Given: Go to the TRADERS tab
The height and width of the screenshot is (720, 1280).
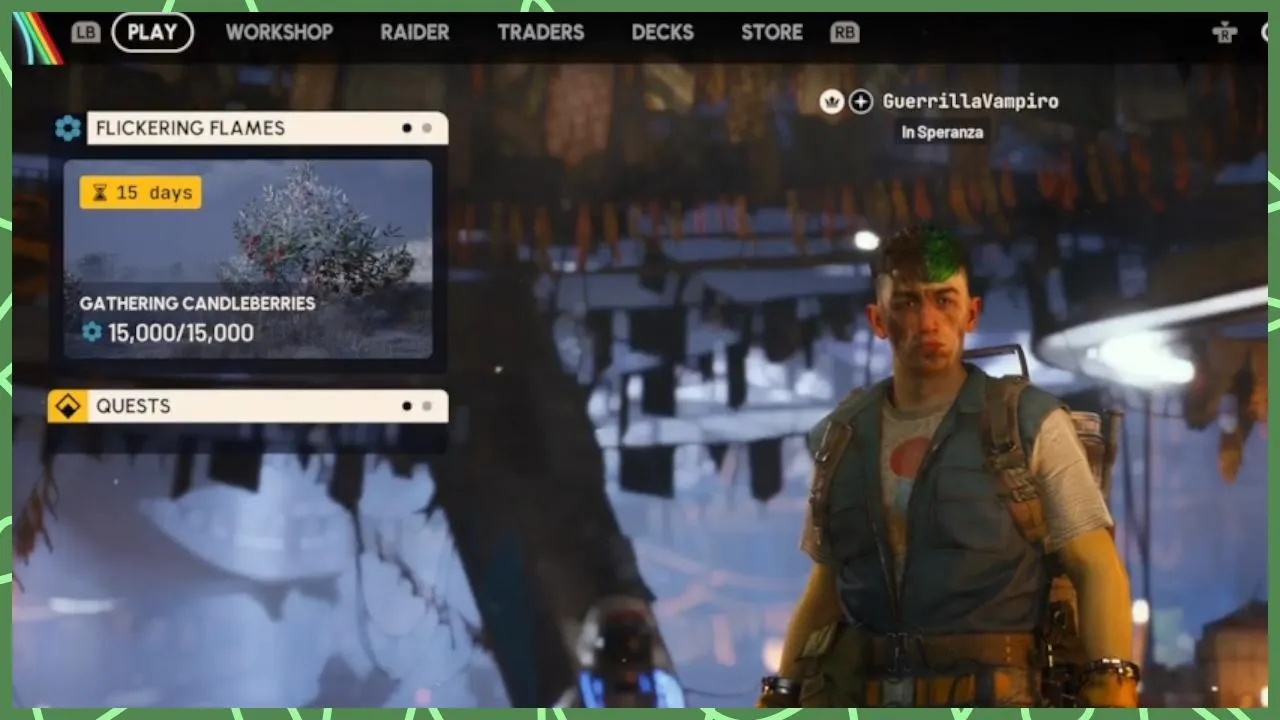Looking at the screenshot, I should point(541,32).
